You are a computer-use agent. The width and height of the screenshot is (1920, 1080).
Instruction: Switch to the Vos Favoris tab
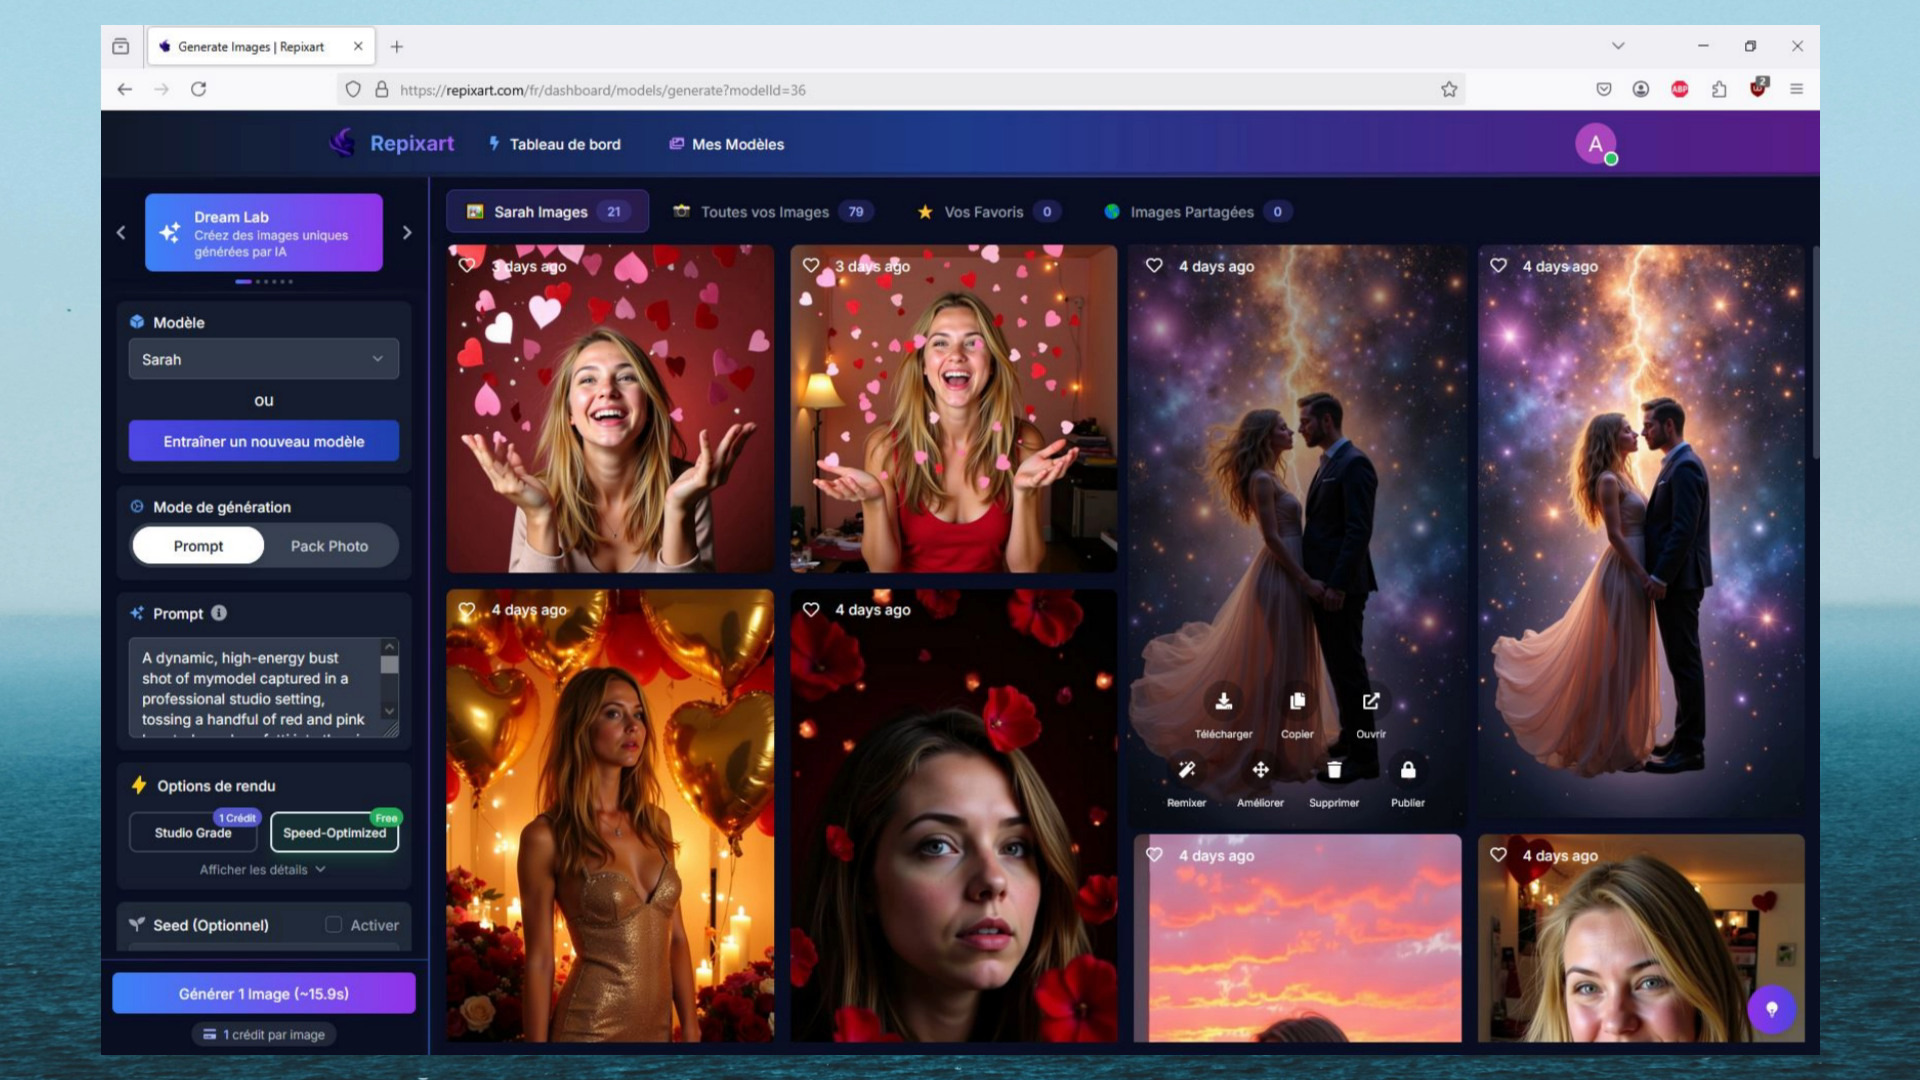coord(984,212)
